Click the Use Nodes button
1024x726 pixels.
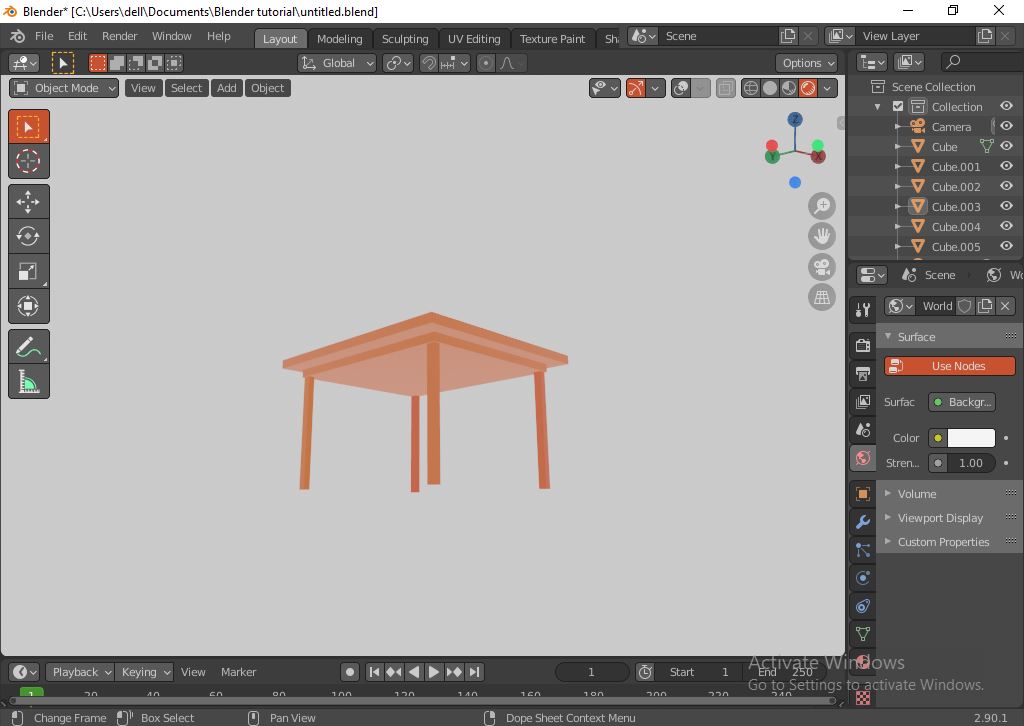tap(948, 365)
